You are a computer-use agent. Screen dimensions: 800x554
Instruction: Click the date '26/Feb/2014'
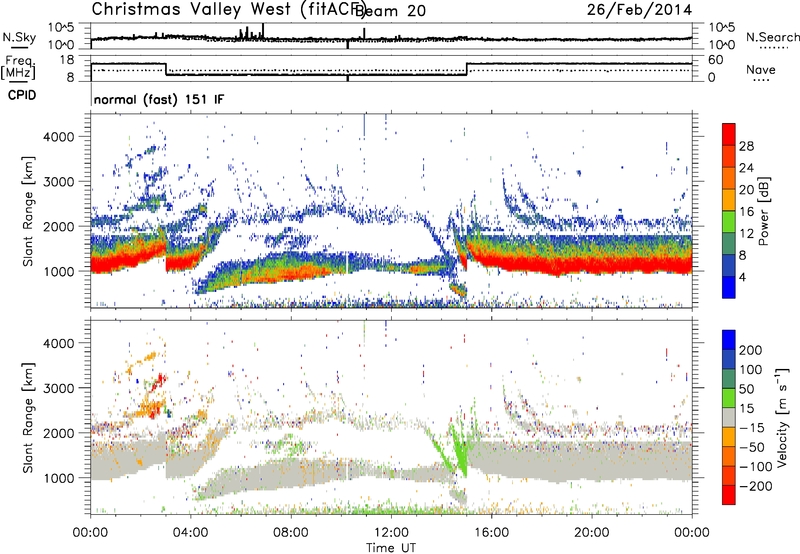tap(639, 9)
